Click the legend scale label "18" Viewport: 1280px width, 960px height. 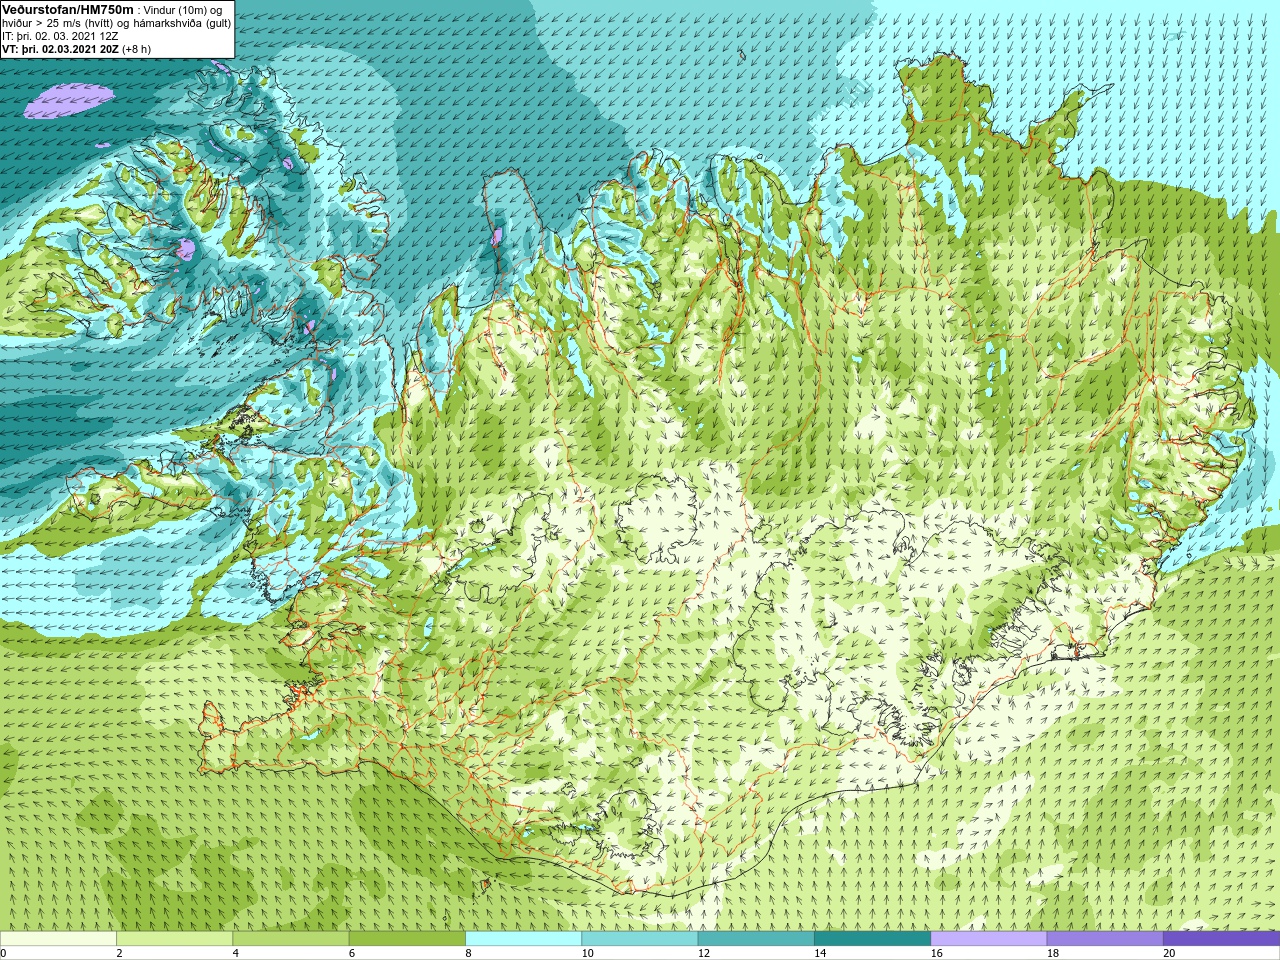tap(1053, 953)
